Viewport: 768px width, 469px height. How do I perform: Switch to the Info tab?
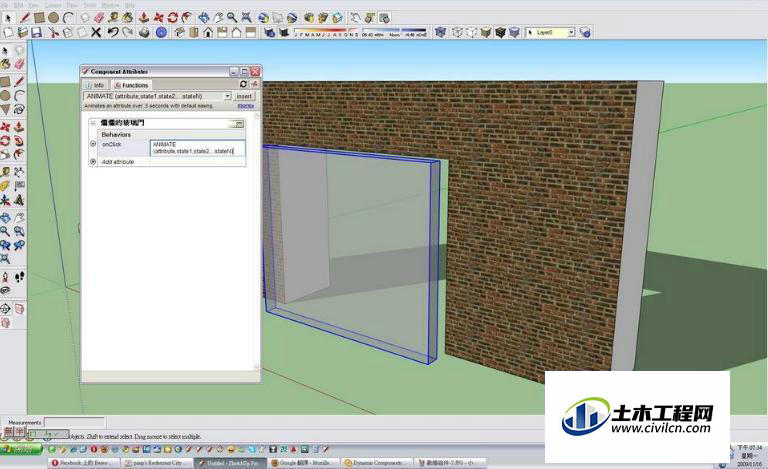coord(96,85)
